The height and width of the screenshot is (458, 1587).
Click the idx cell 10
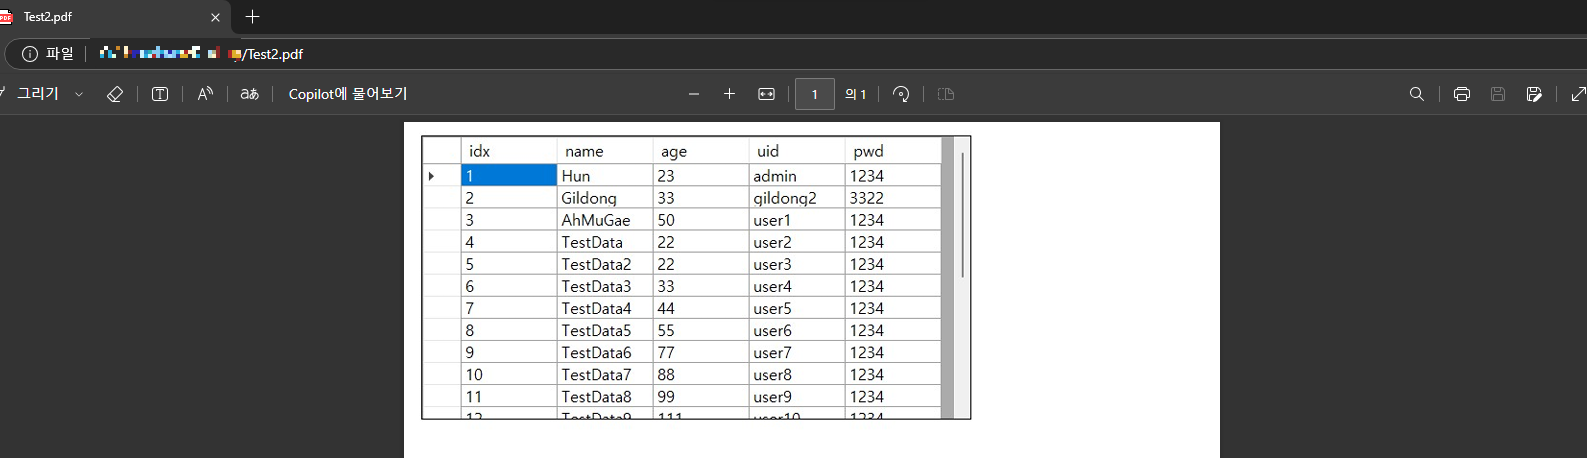(509, 374)
